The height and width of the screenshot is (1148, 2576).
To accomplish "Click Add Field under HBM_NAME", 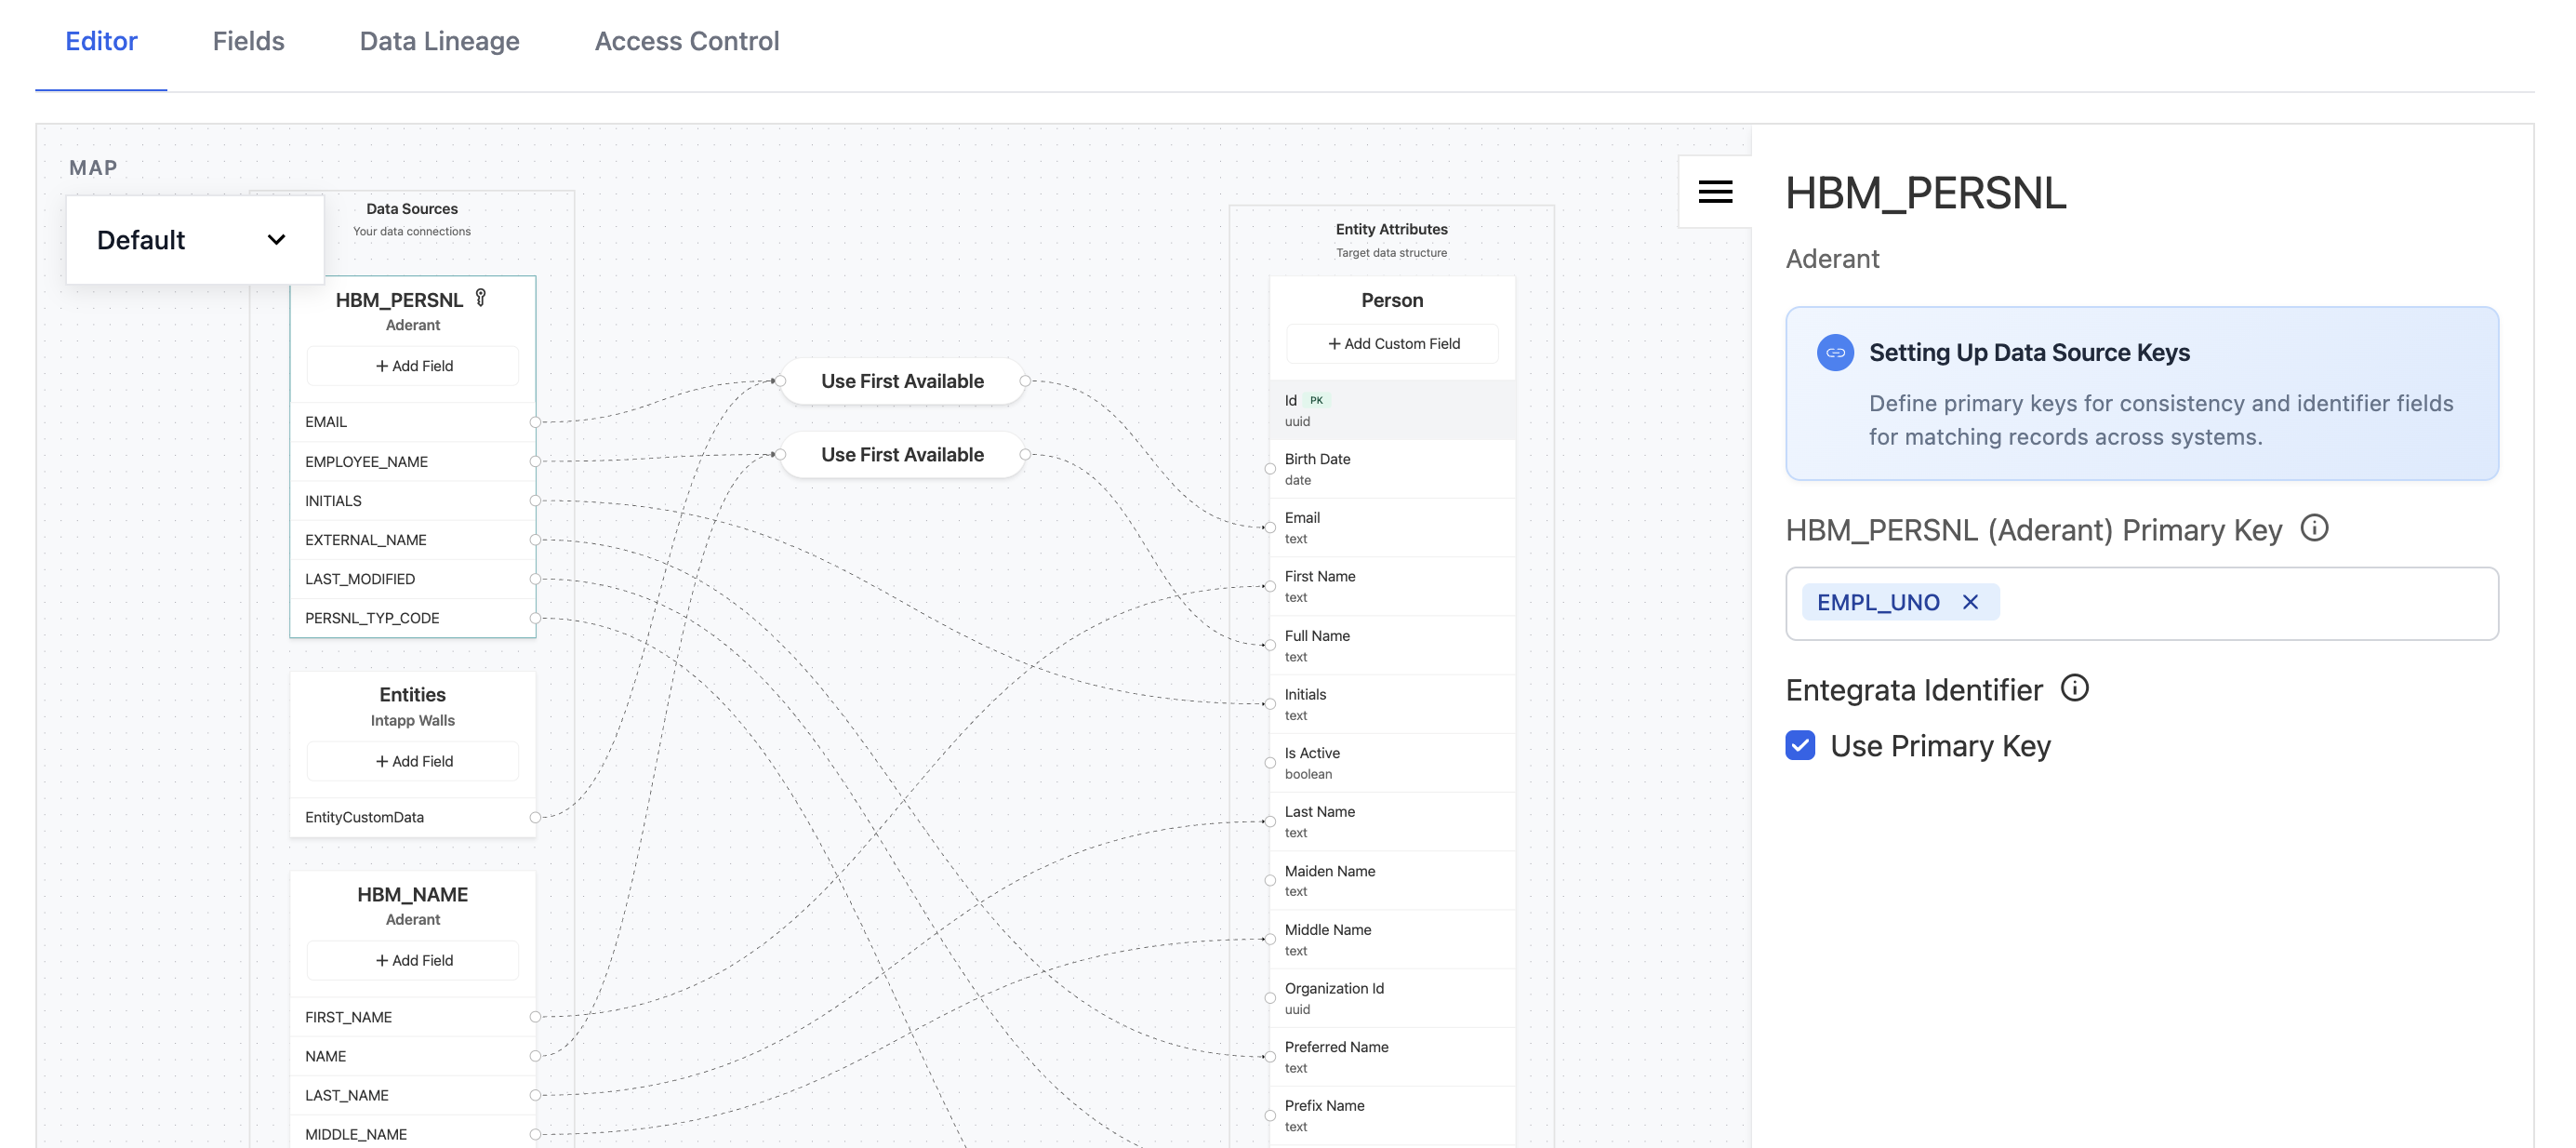I will [x=412, y=960].
